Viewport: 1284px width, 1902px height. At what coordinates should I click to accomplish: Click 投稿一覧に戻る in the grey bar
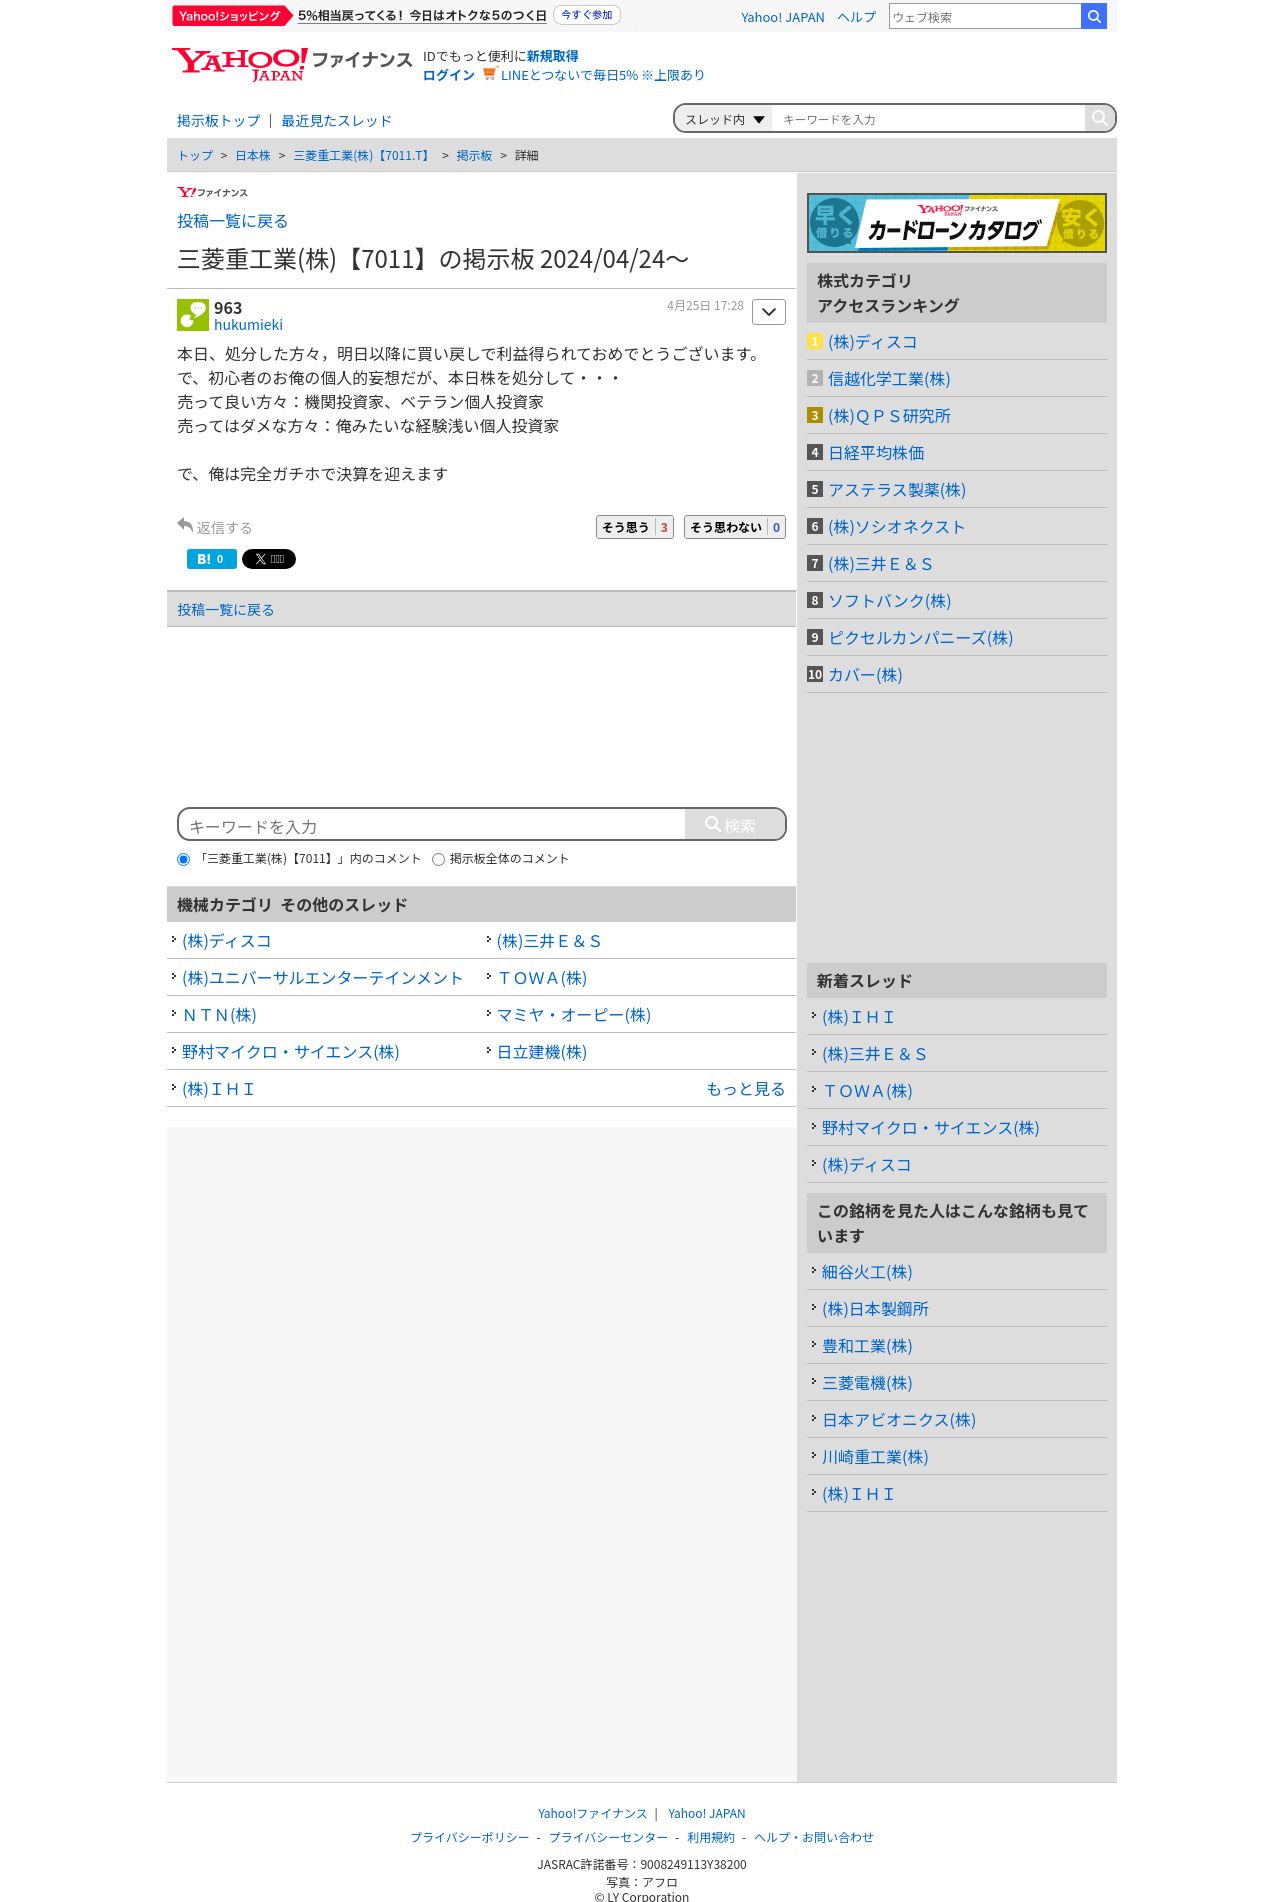(225, 610)
